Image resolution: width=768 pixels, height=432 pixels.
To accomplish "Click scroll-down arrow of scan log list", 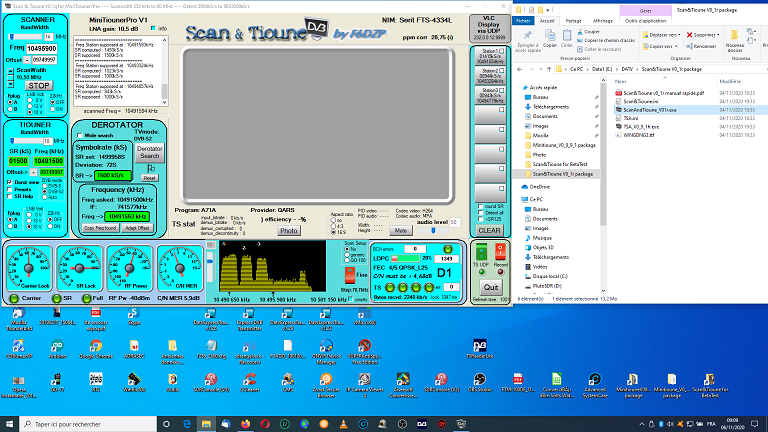I will (x=164, y=102).
